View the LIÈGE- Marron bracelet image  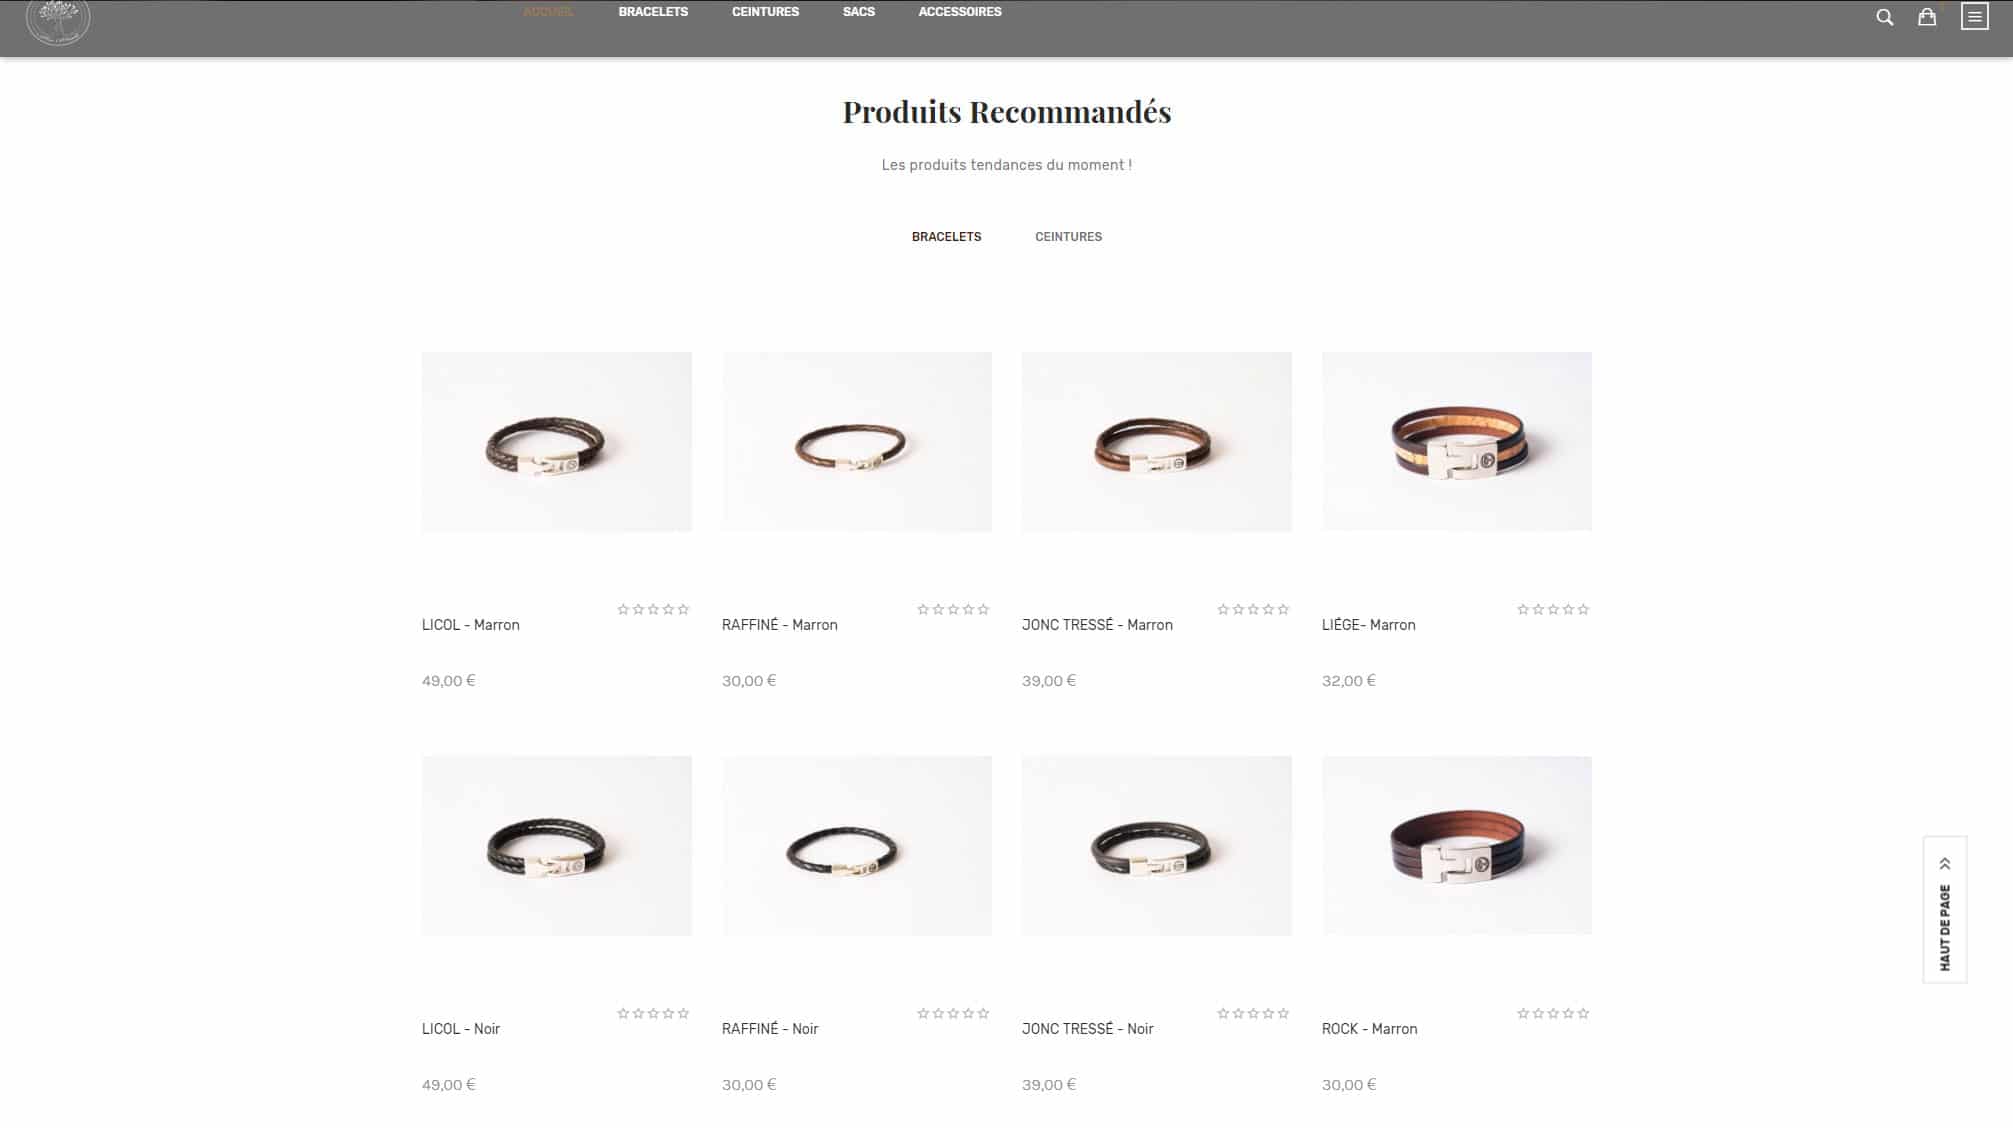pyautogui.click(x=1457, y=441)
